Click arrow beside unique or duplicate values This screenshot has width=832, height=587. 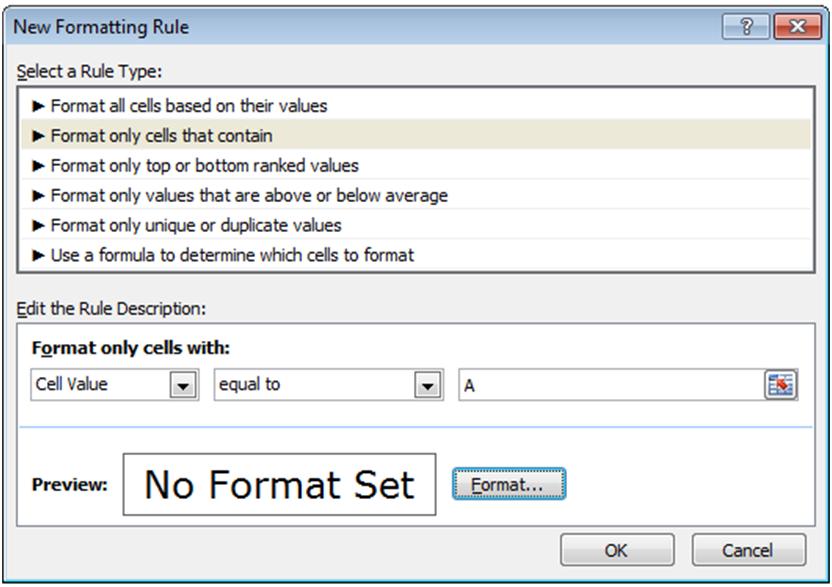coord(38,225)
